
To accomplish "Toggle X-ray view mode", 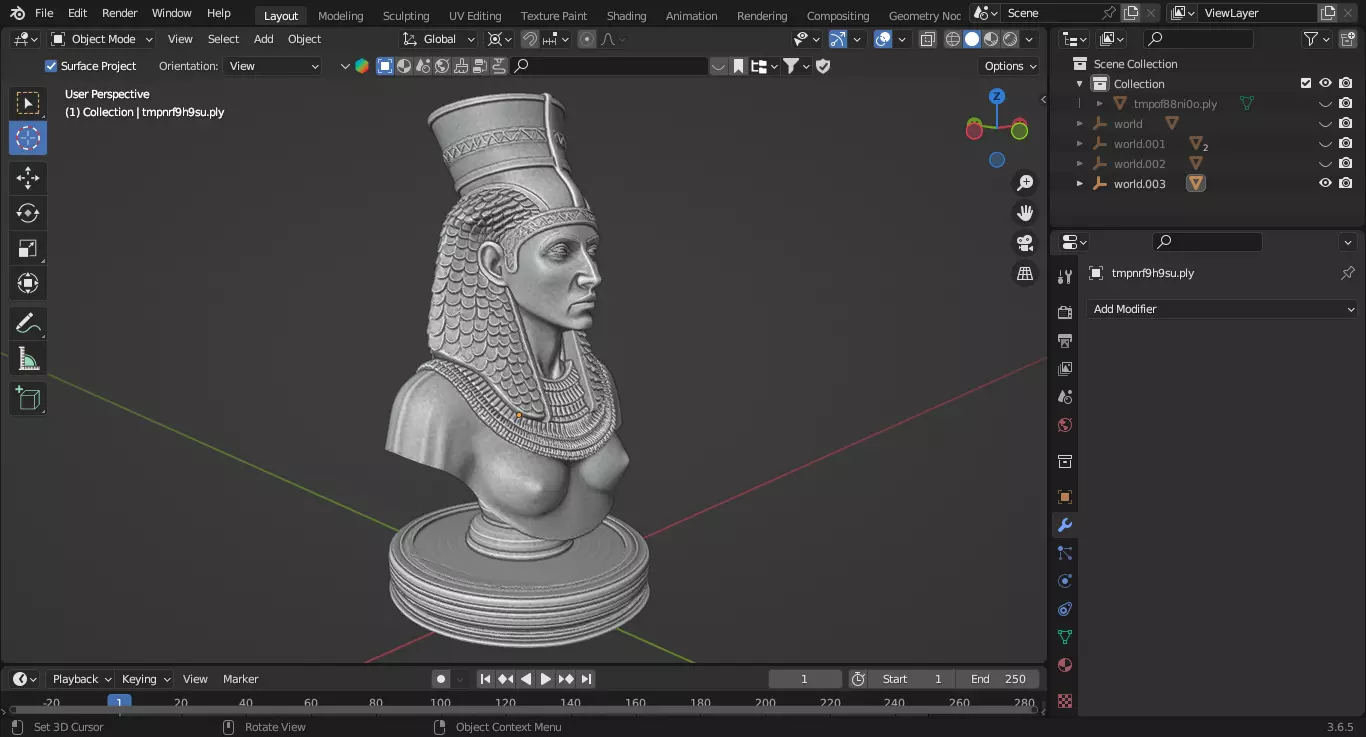I will click(x=928, y=39).
